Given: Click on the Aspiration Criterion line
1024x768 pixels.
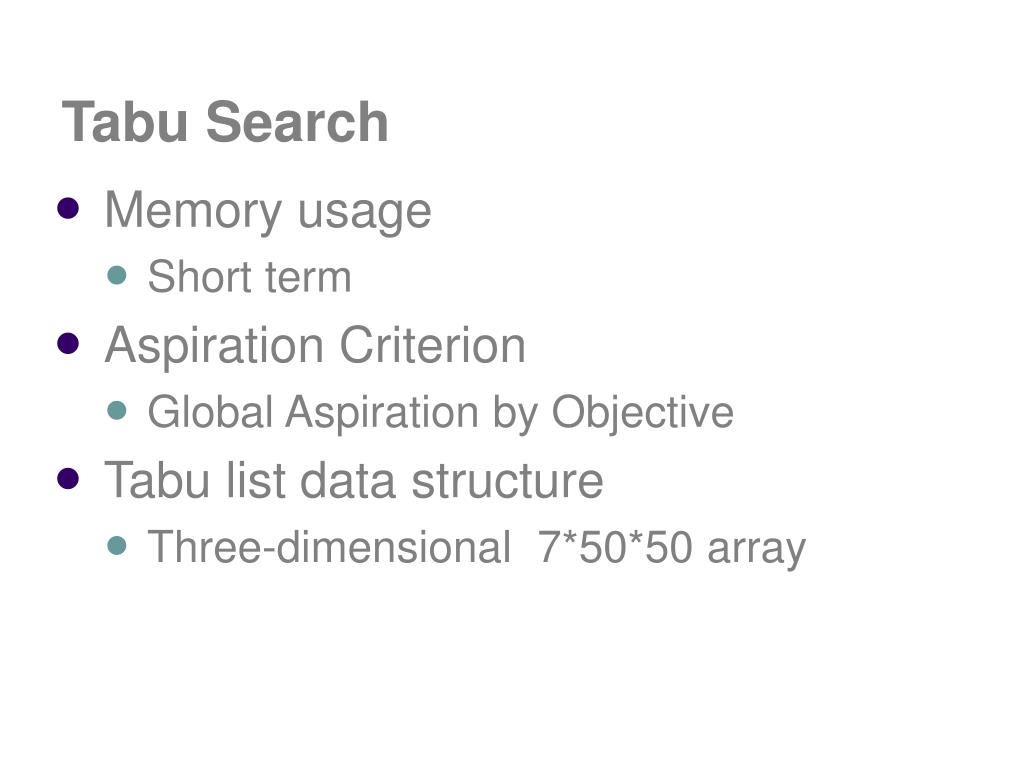Looking at the screenshot, I should pyautogui.click(x=315, y=346).
